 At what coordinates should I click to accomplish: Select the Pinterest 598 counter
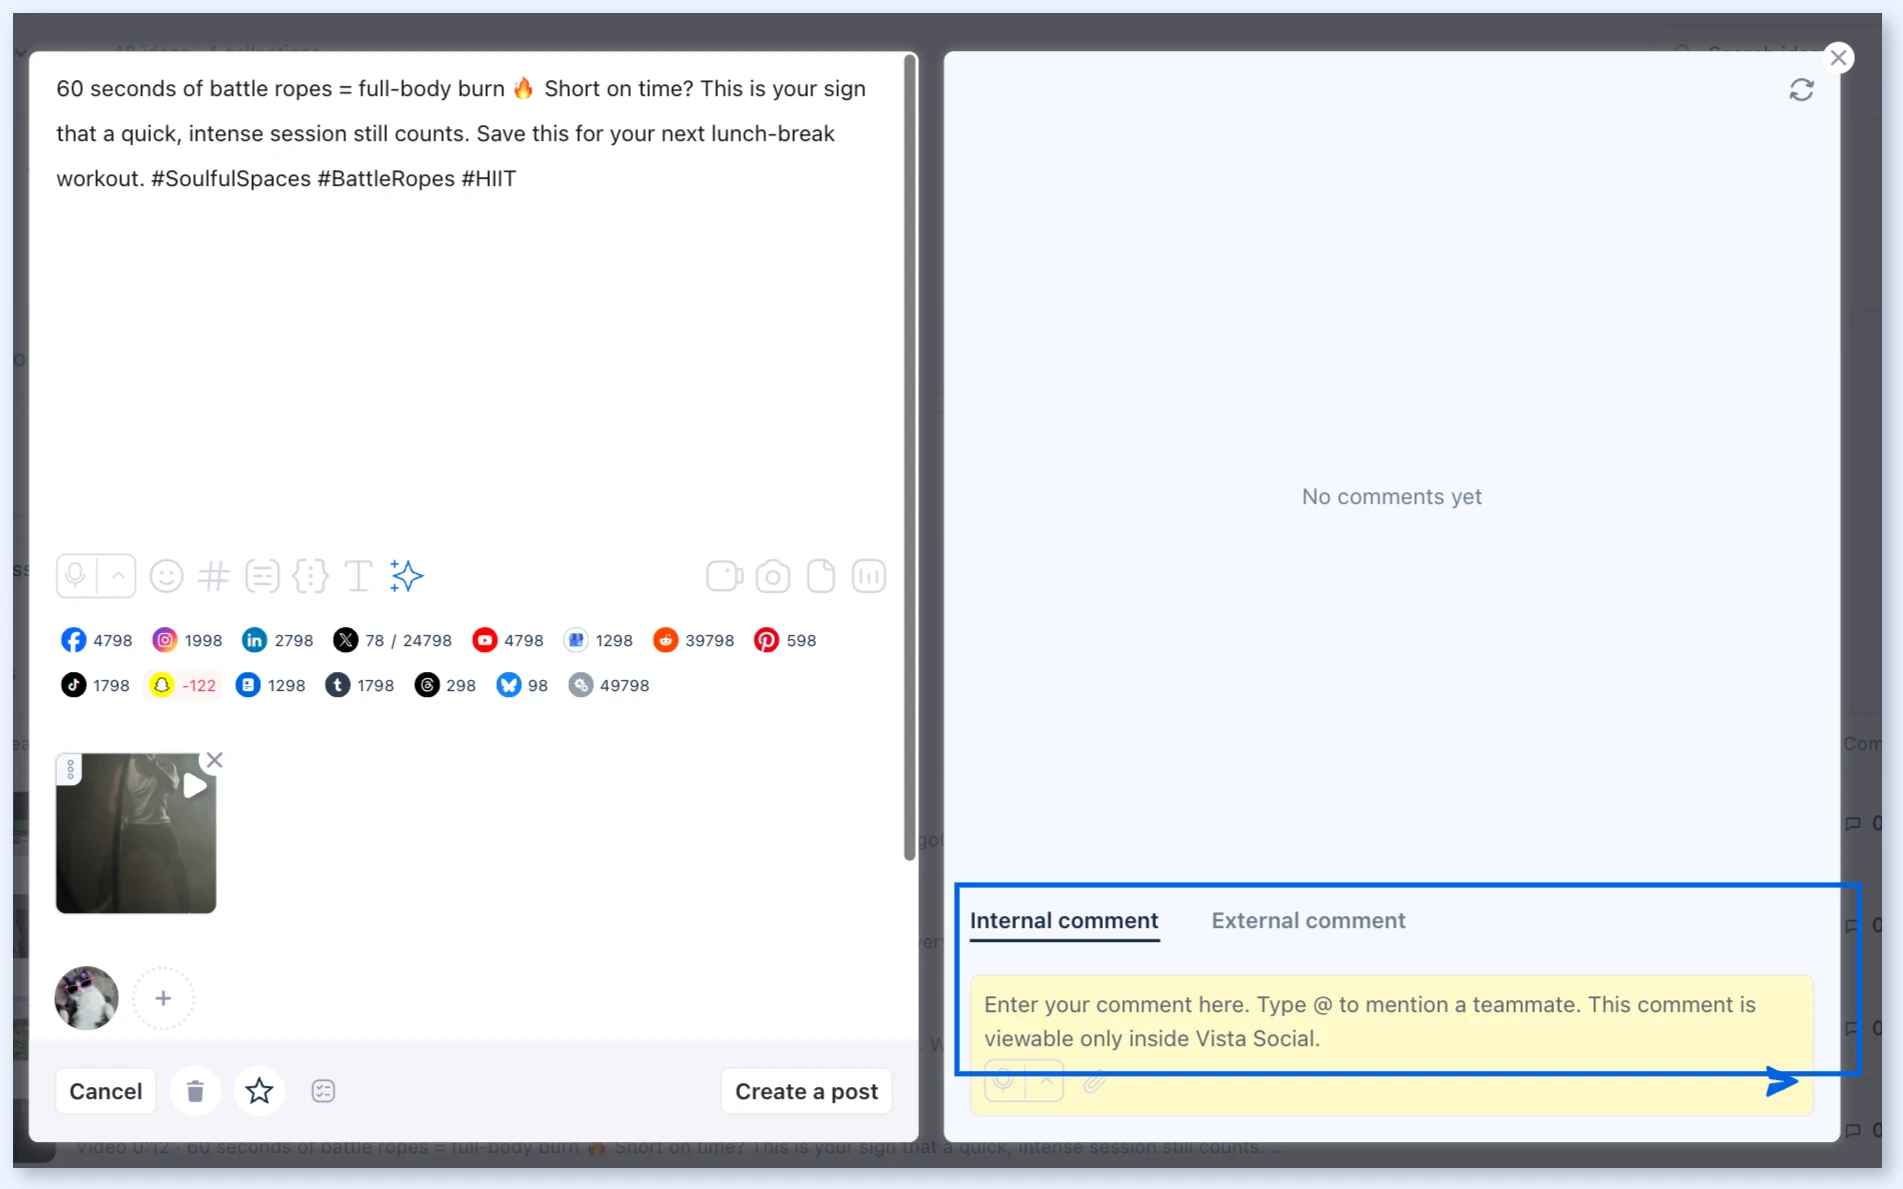[785, 640]
